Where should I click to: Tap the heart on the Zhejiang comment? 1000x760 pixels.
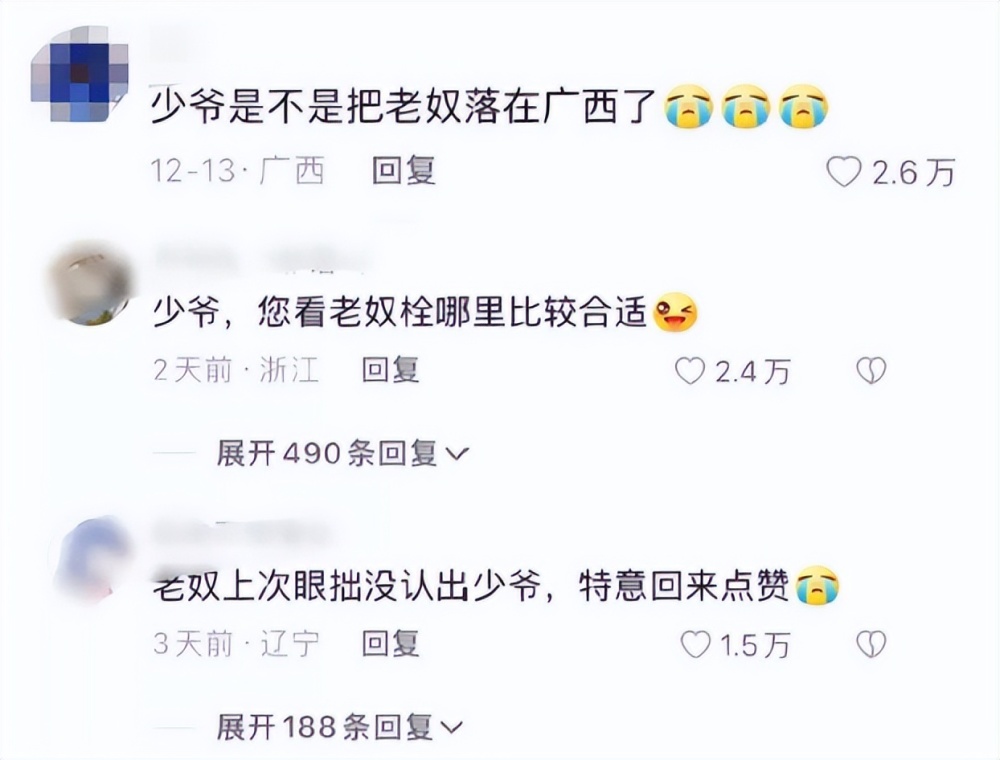690,370
